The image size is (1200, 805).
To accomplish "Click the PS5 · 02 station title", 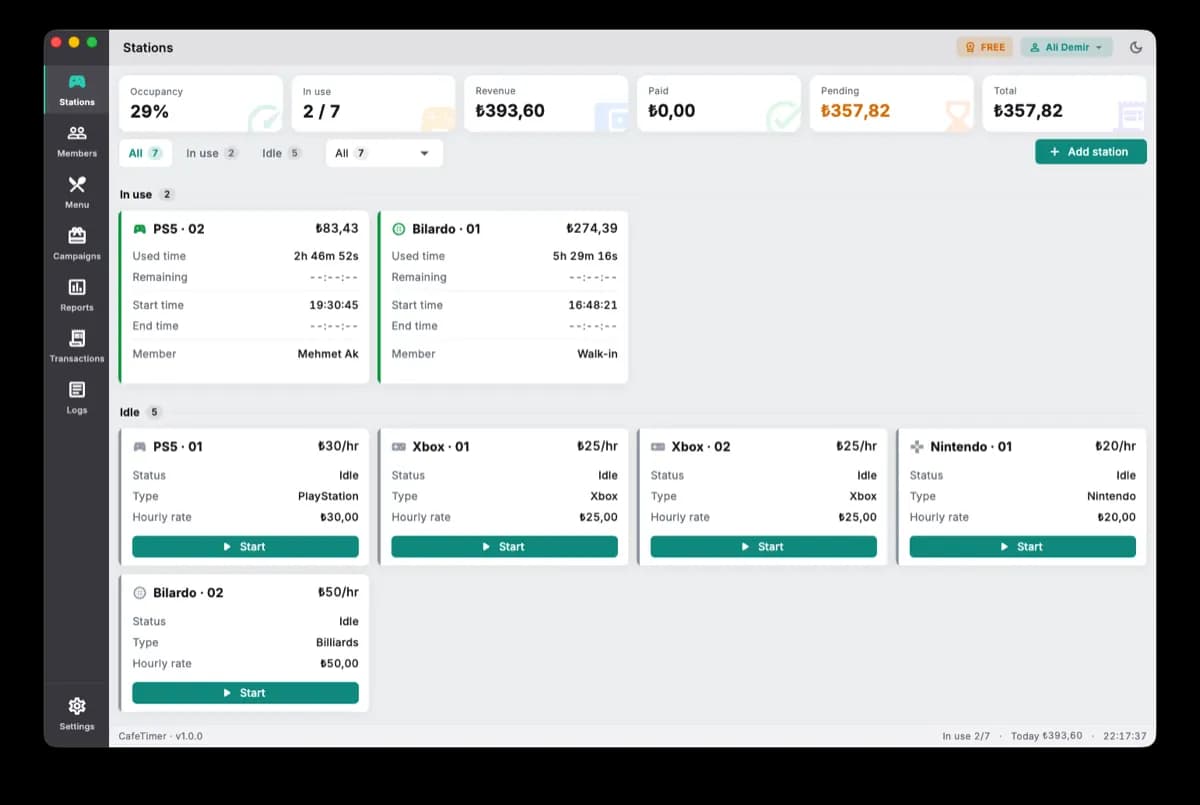I will [x=179, y=229].
